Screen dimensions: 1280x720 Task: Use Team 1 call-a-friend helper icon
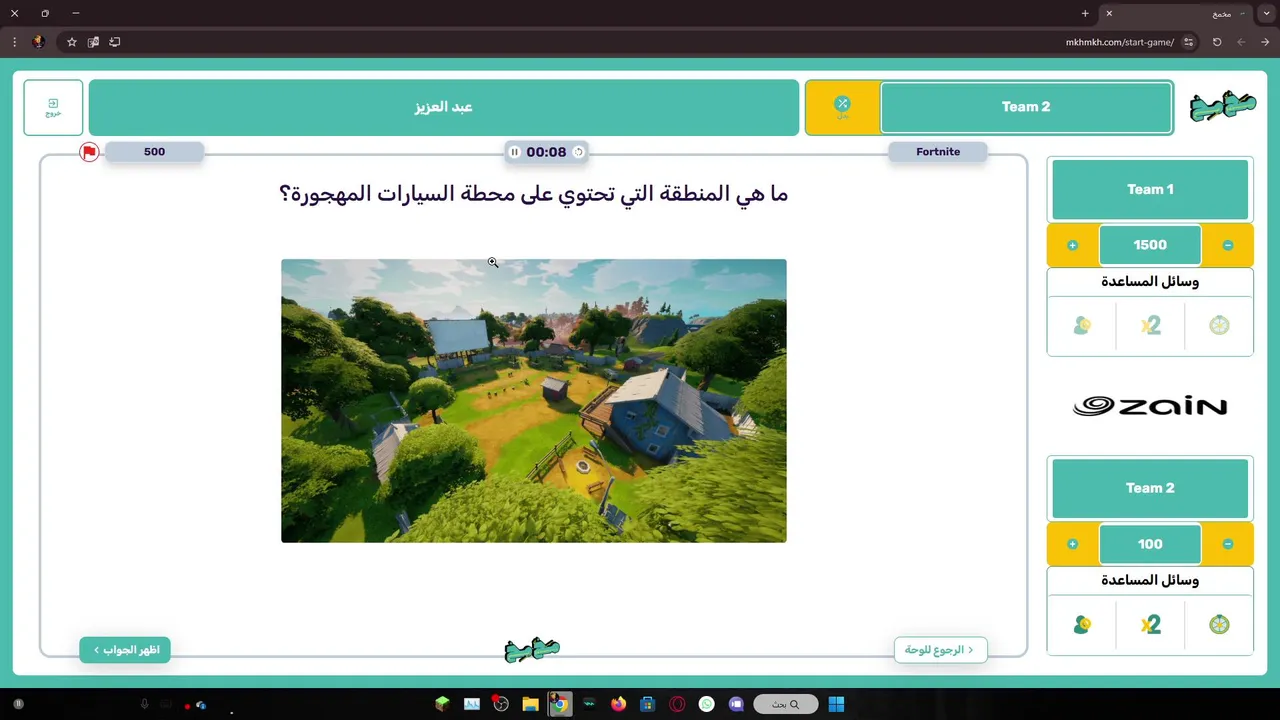(1082, 325)
